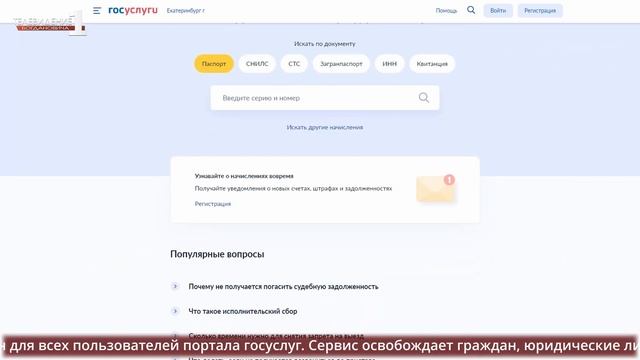Click the Регистрация link in the notification card
This screenshot has height=360, width=640.
click(x=213, y=204)
